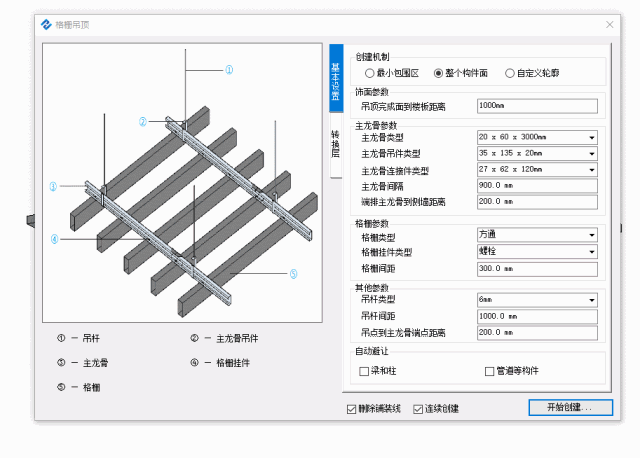The width and height of the screenshot is (640, 458).
Task: Uncheck the 连续创建 checkbox
Action: (418, 409)
